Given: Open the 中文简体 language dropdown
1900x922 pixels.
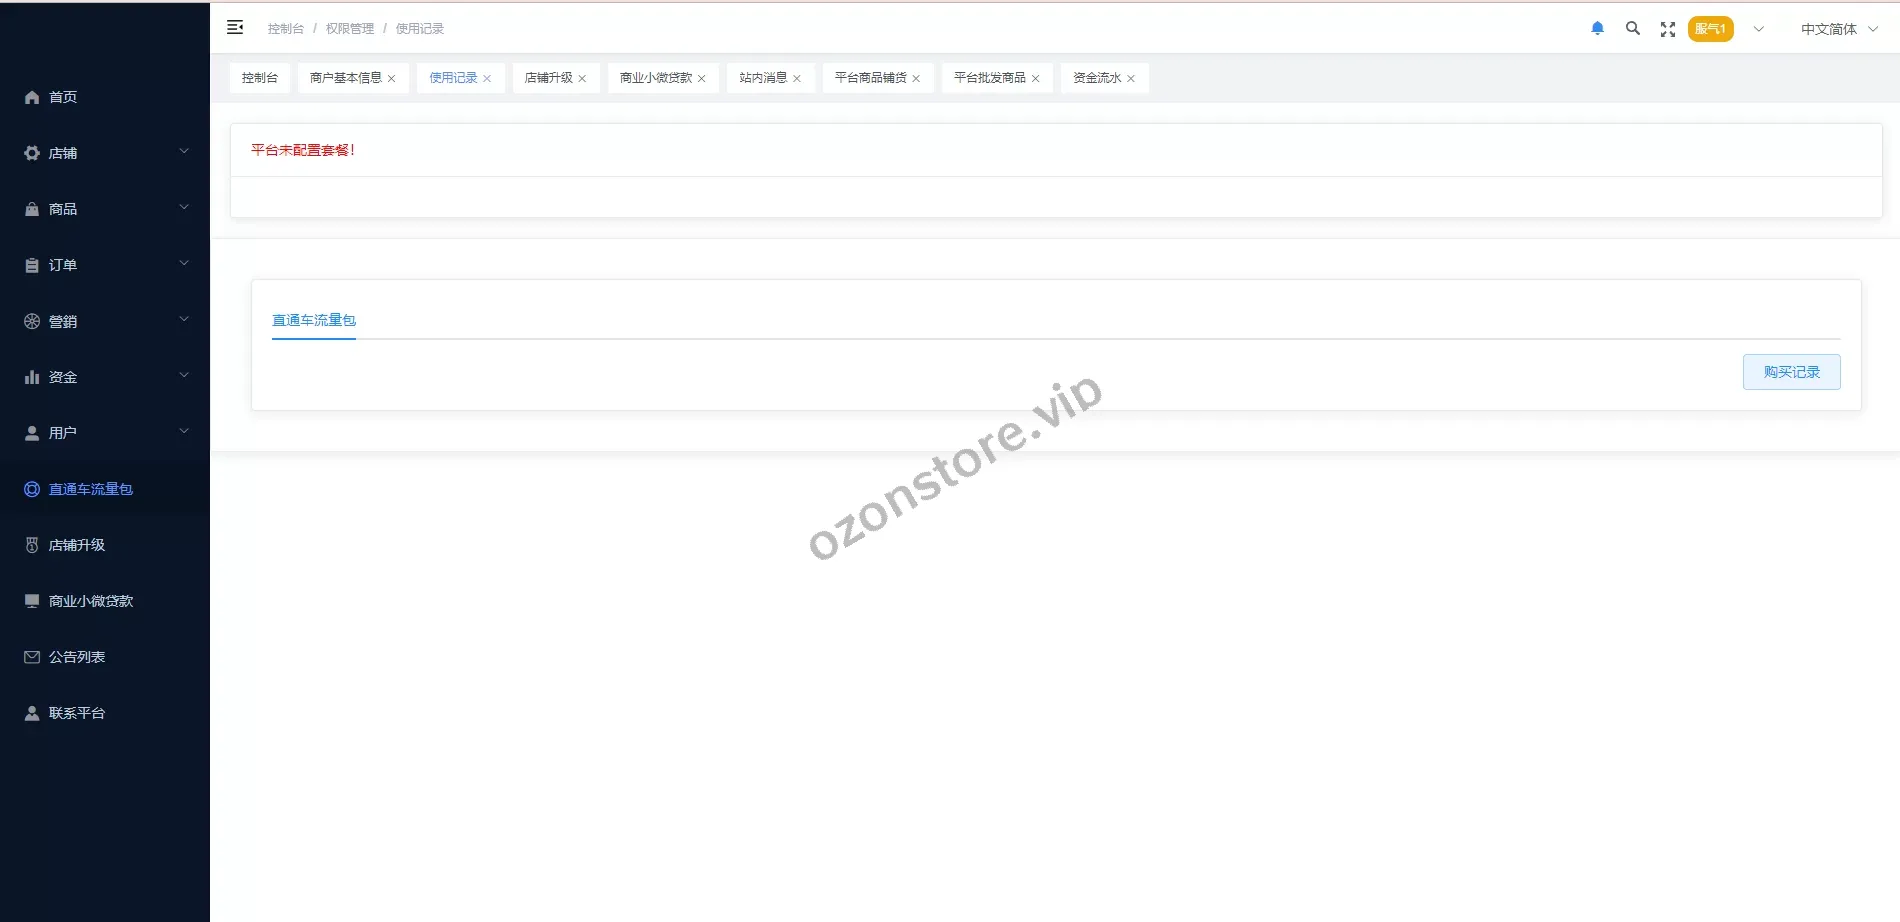Looking at the screenshot, I should click(1838, 29).
